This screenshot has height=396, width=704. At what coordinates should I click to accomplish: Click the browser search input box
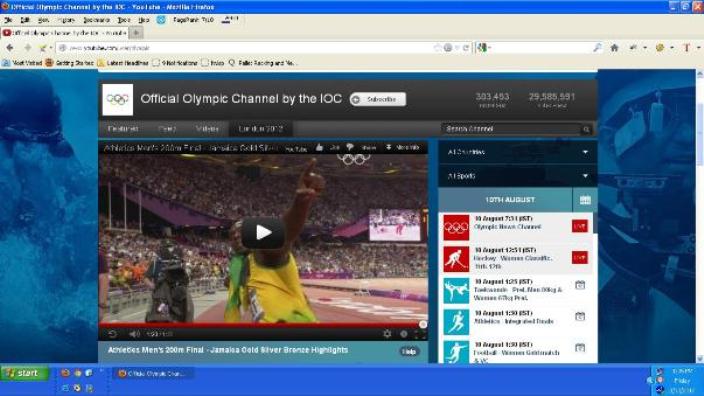[541, 48]
